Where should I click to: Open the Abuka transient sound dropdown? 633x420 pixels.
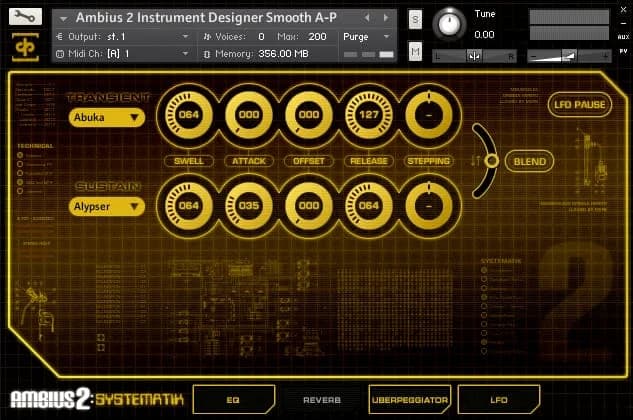[107, 117]
